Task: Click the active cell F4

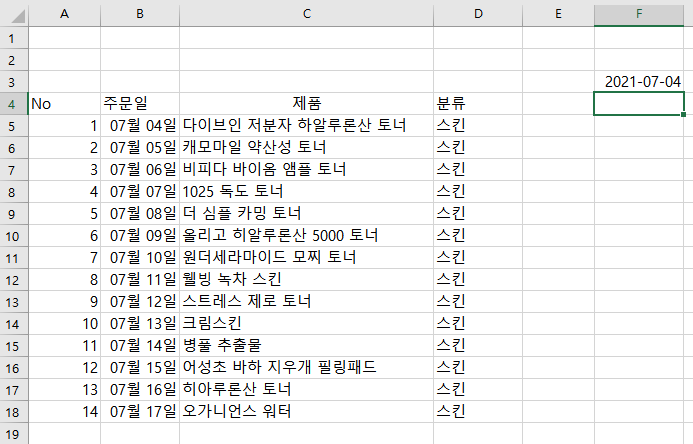Action: tap(639, 104)
